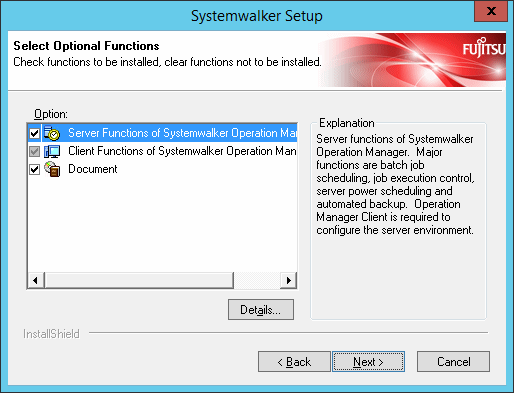Toggle the grayed Client Functions checkbox
This screenshot has width=514, height=393.
tap(34, 152)
